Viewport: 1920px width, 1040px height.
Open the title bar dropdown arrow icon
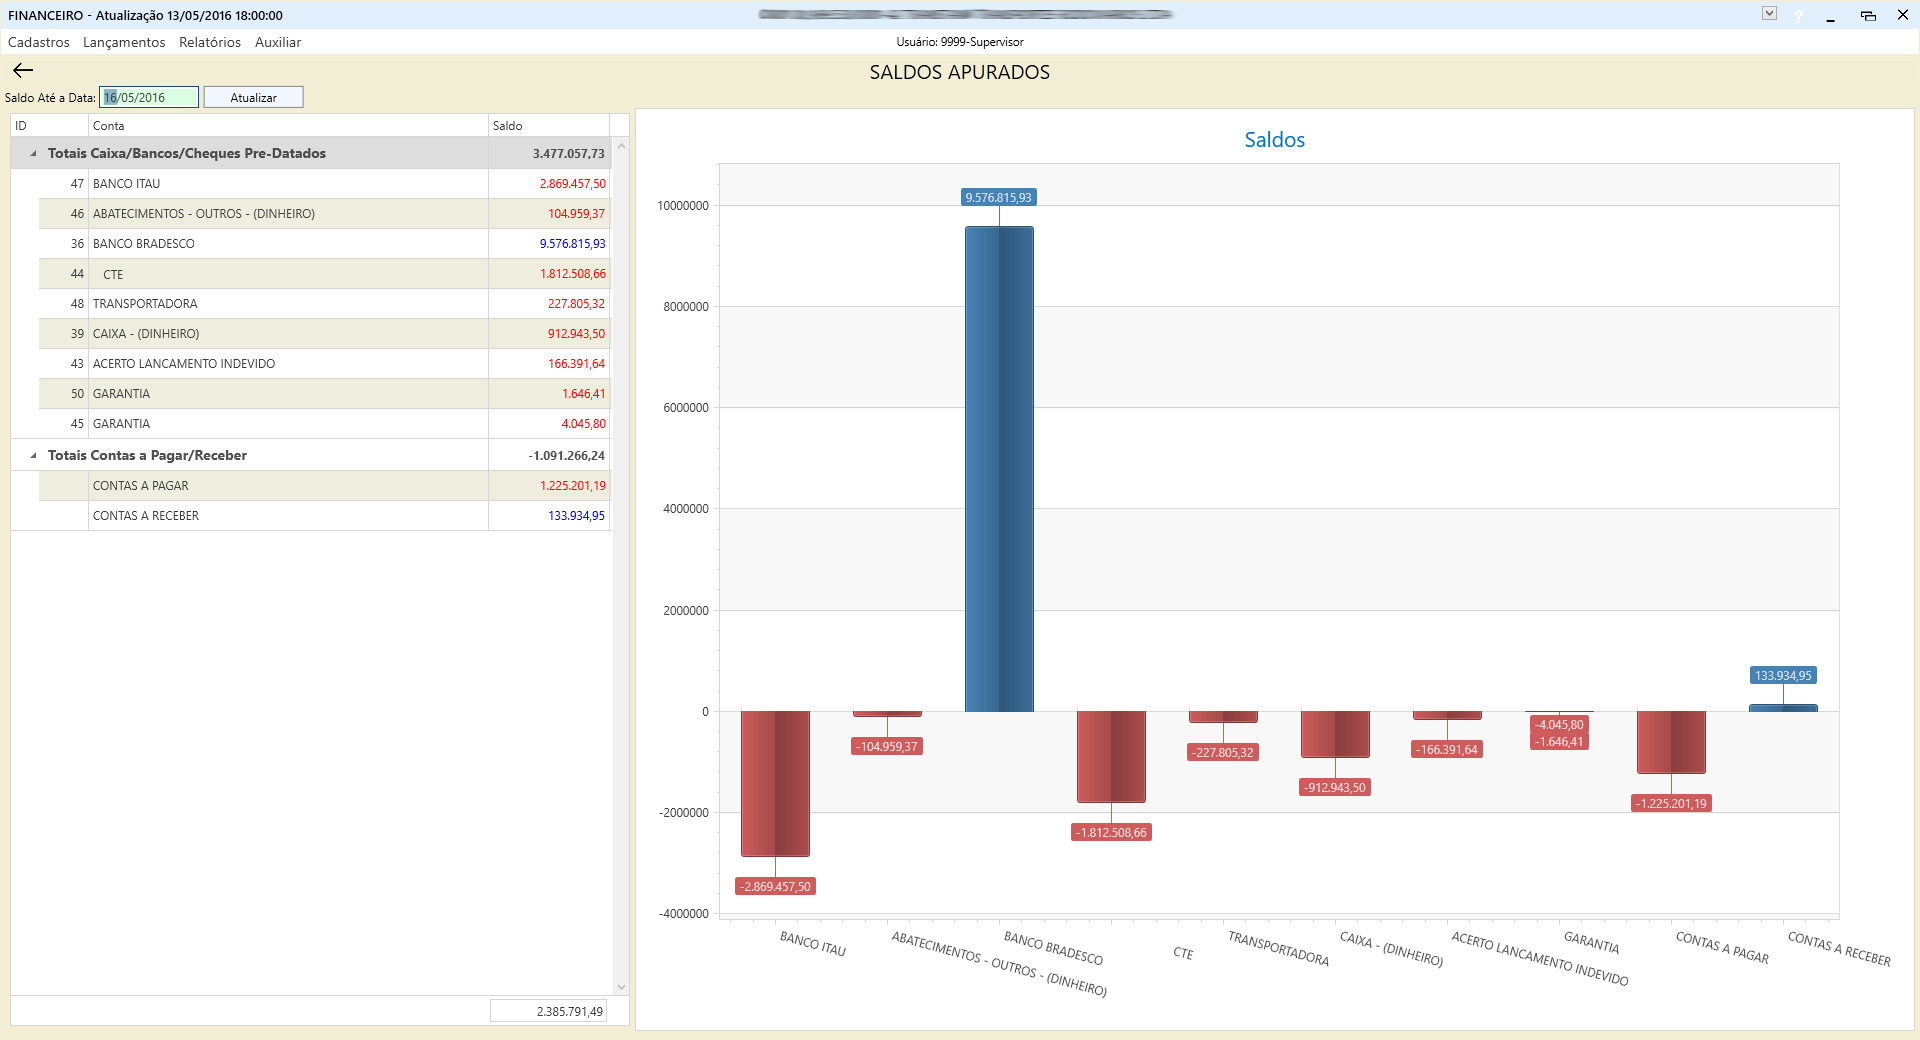click(x=1769, y=14)
